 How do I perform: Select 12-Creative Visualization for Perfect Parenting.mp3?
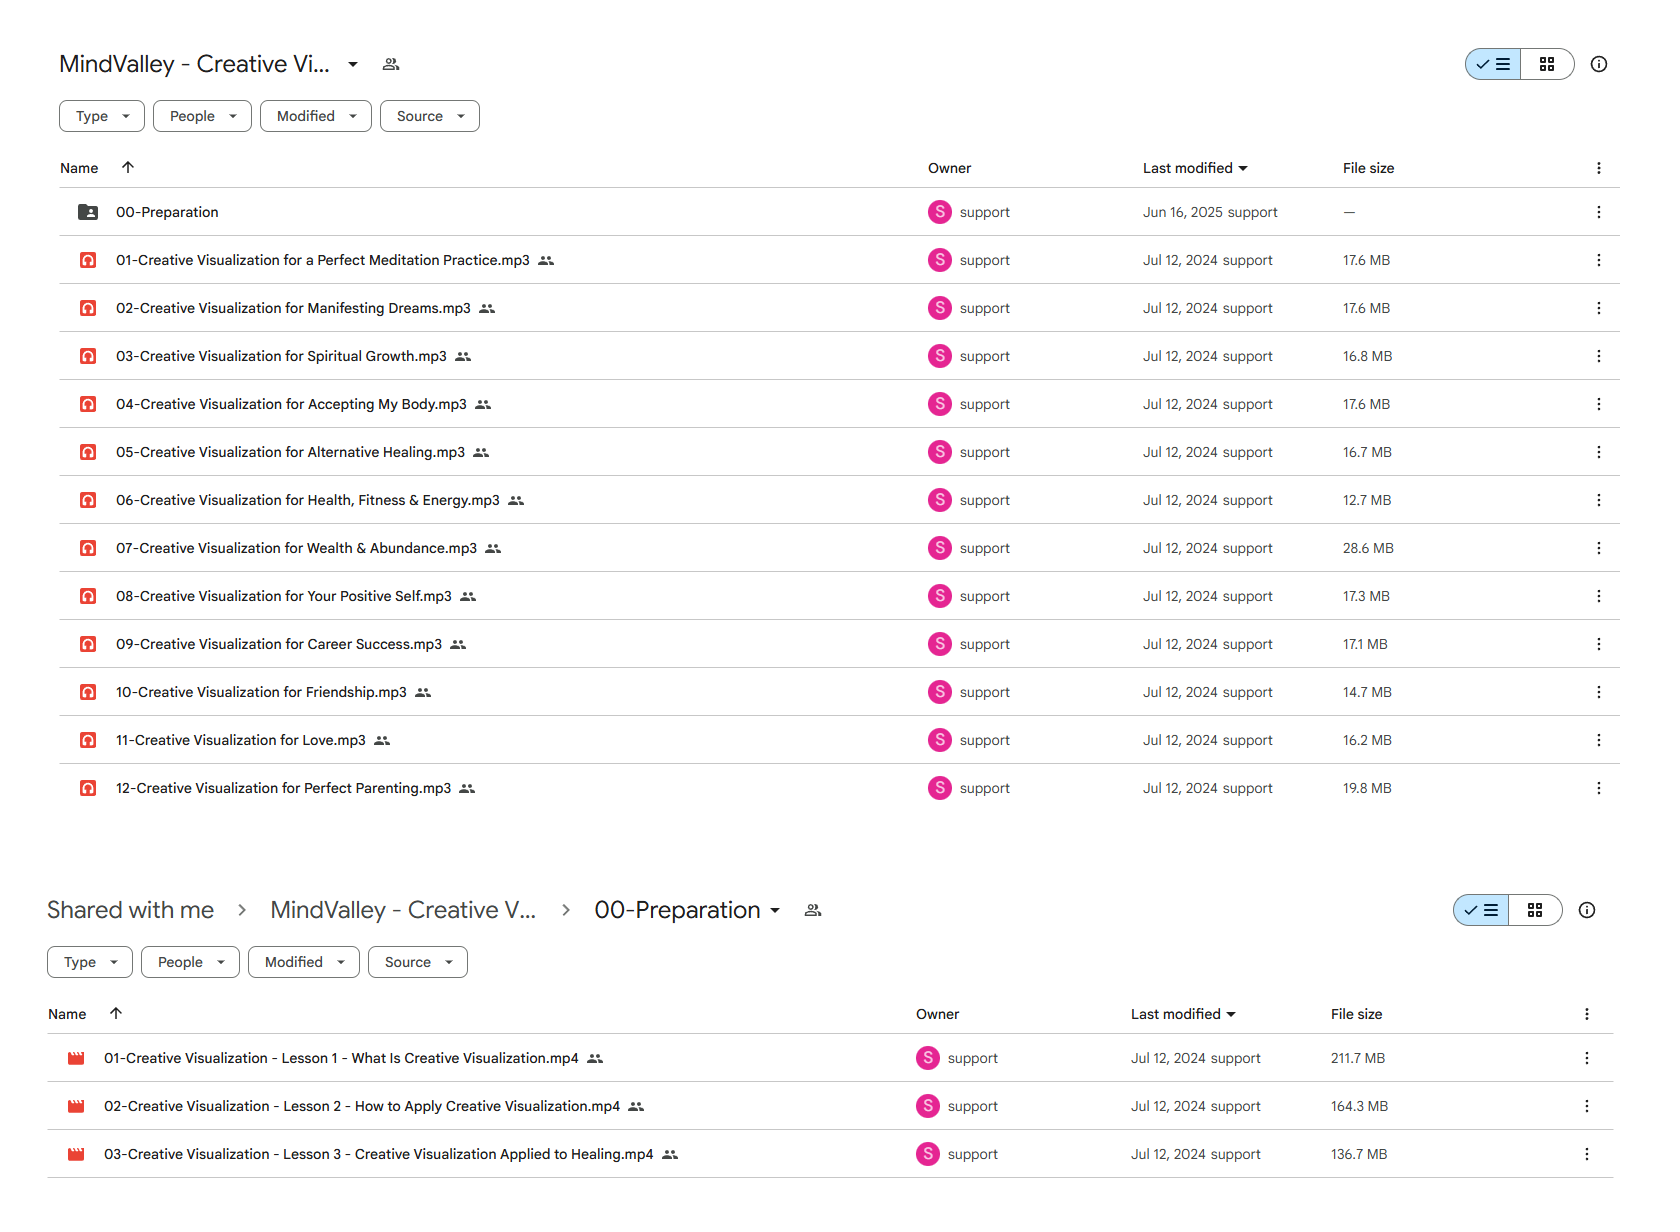(283, 788)
